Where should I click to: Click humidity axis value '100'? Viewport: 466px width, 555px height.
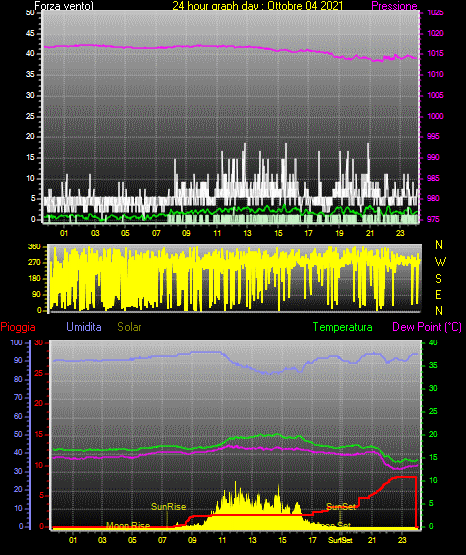pyautogui.click(x=16, y=342)
